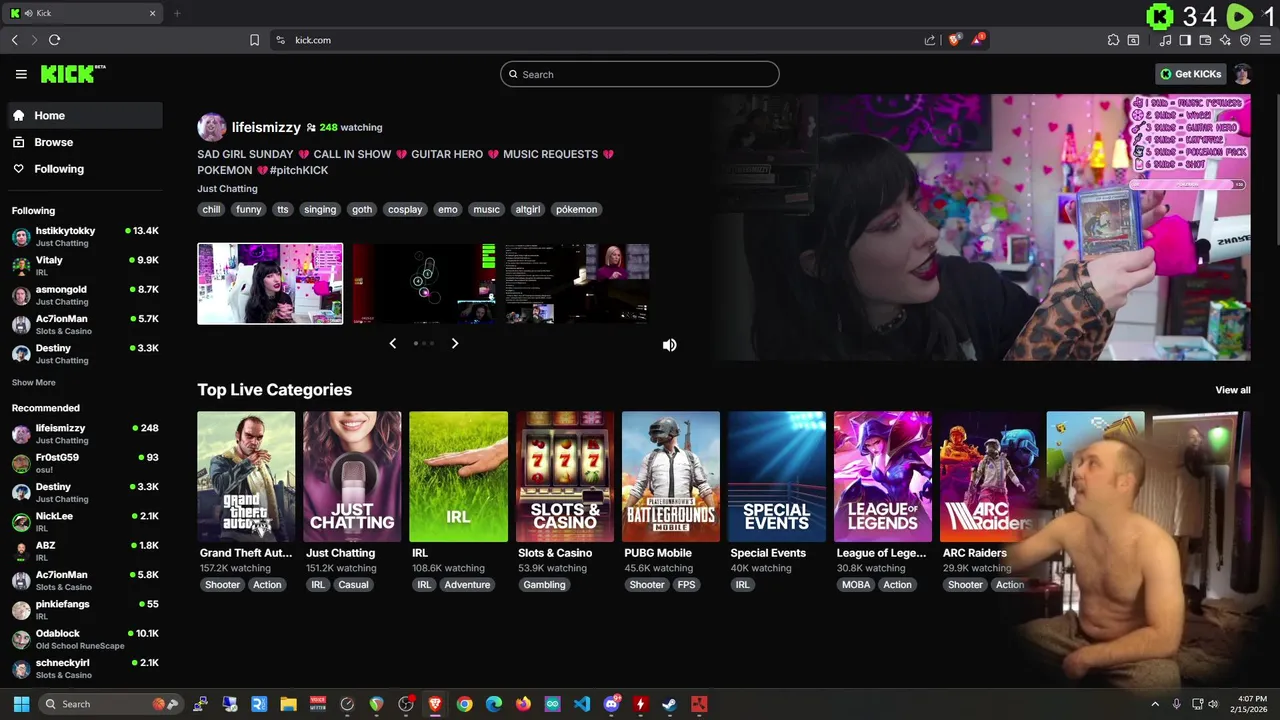
Task: Click the MOBA tag under League of Legends
Action: [856, 585]
